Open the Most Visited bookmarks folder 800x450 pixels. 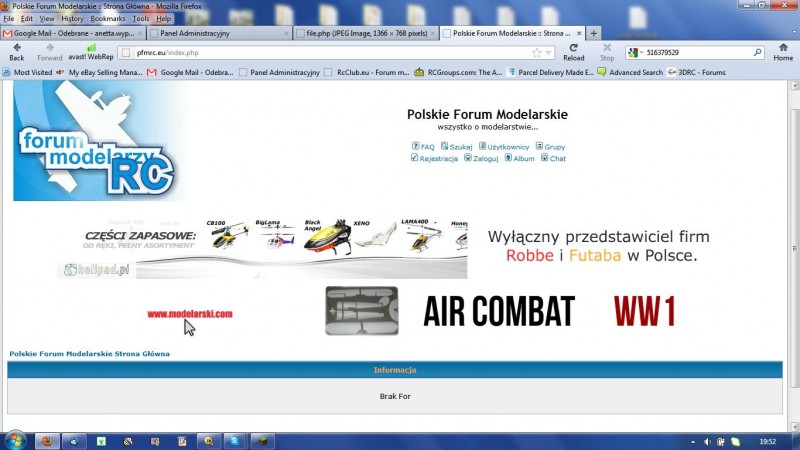pyautogui.click(x=28, y=72)
